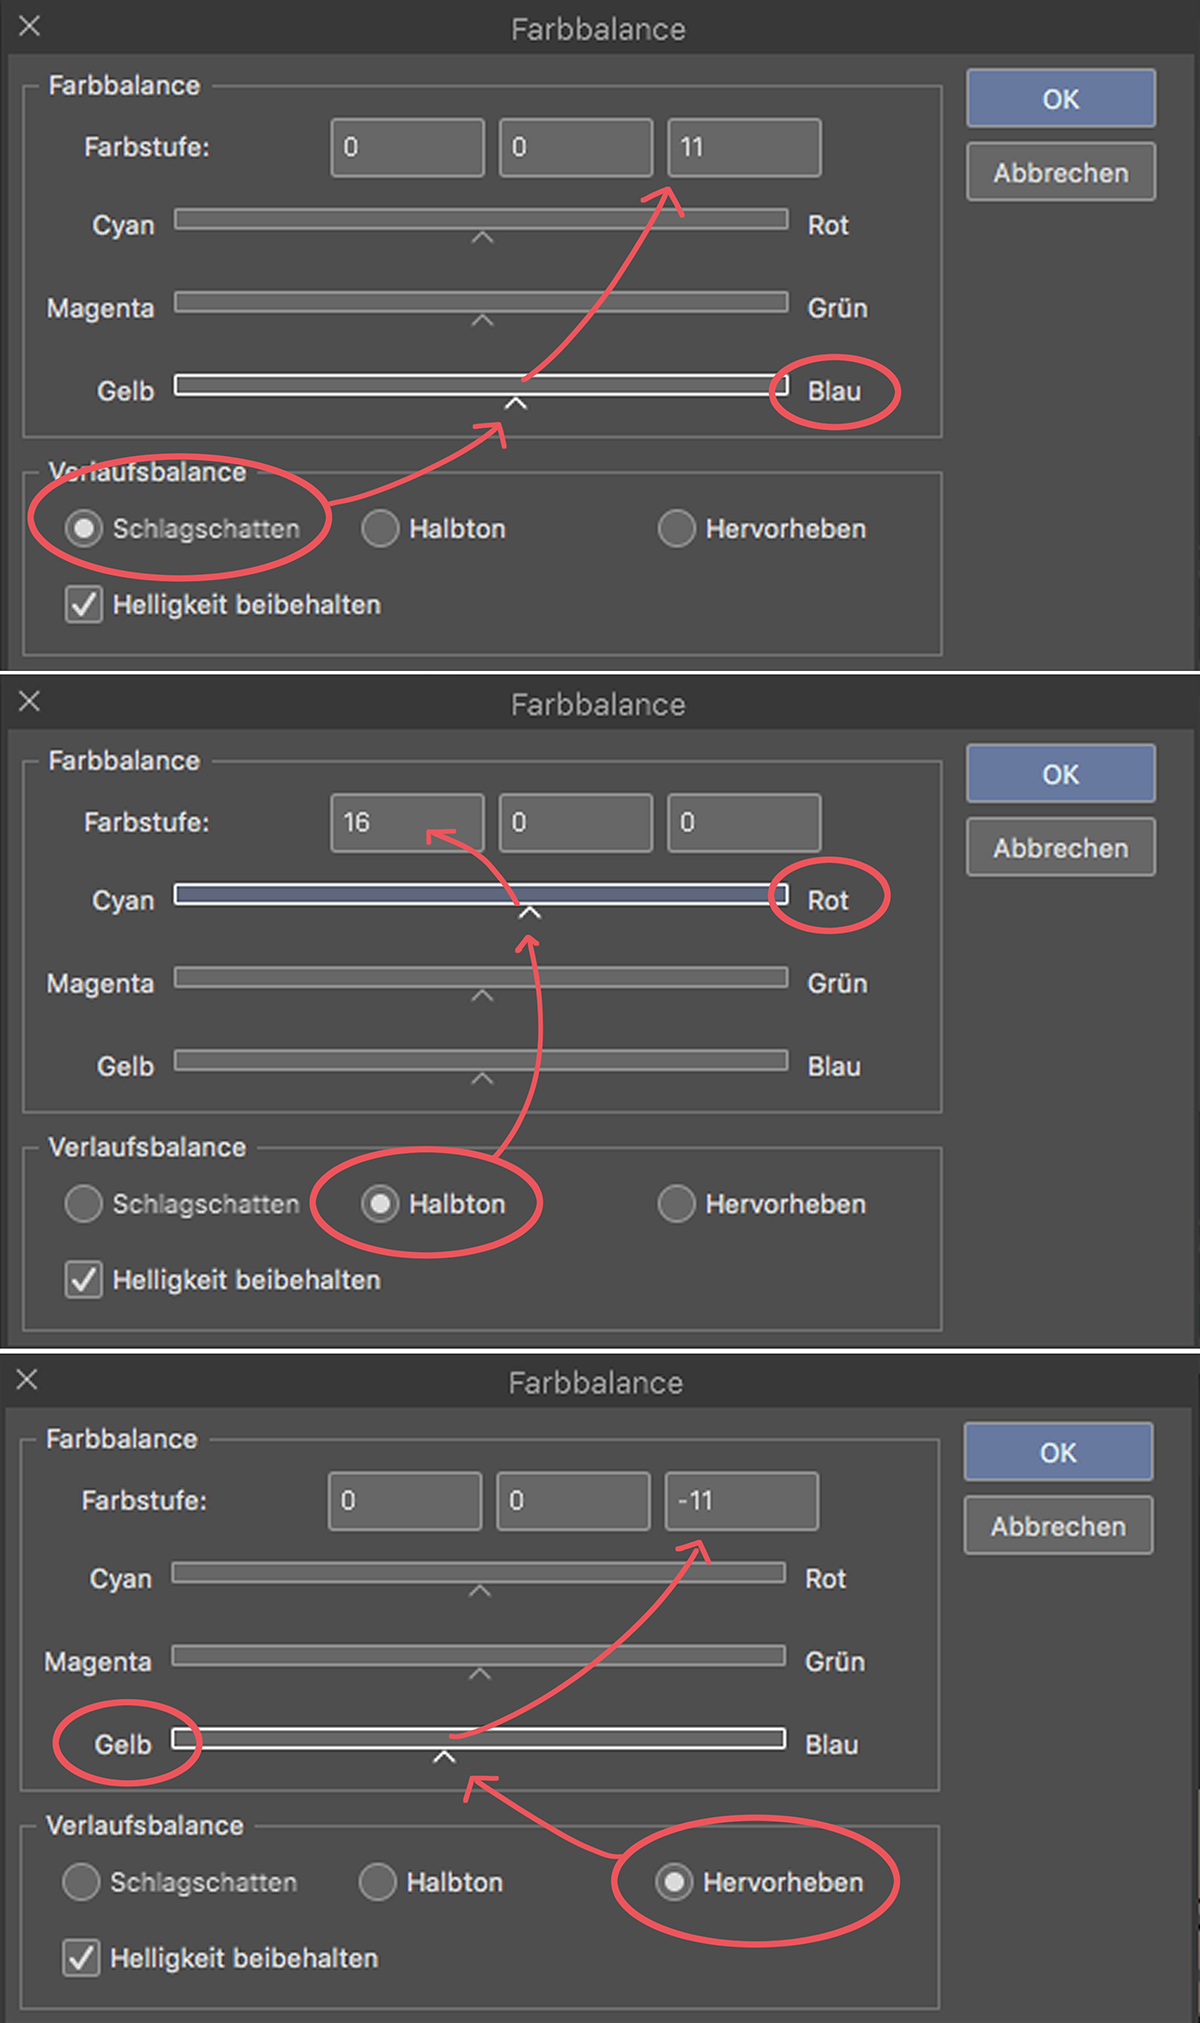
Task: Toggle Helligkeit beibehalten in the Halbton-selected dialog
Action: (84, 1280)
